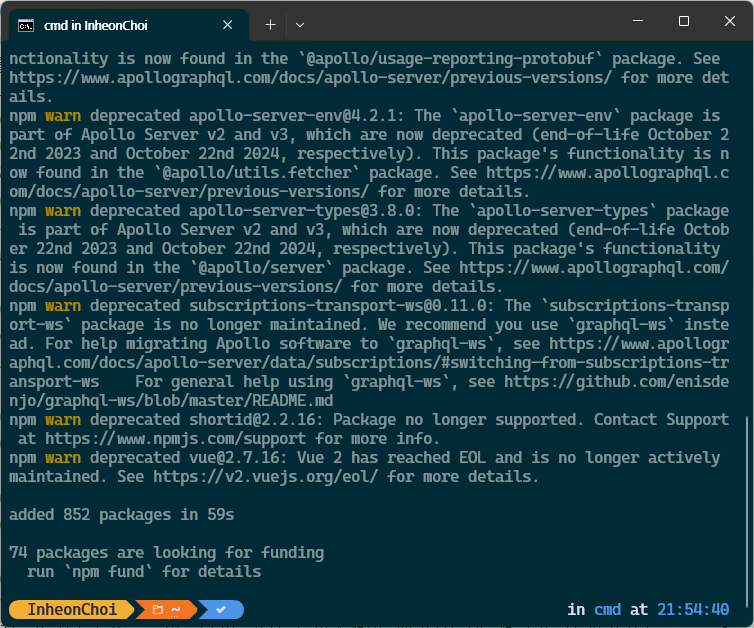The image size is (754, 628).
Task: Click '74 packages are looking for funding'
Action: pos(166,553)
